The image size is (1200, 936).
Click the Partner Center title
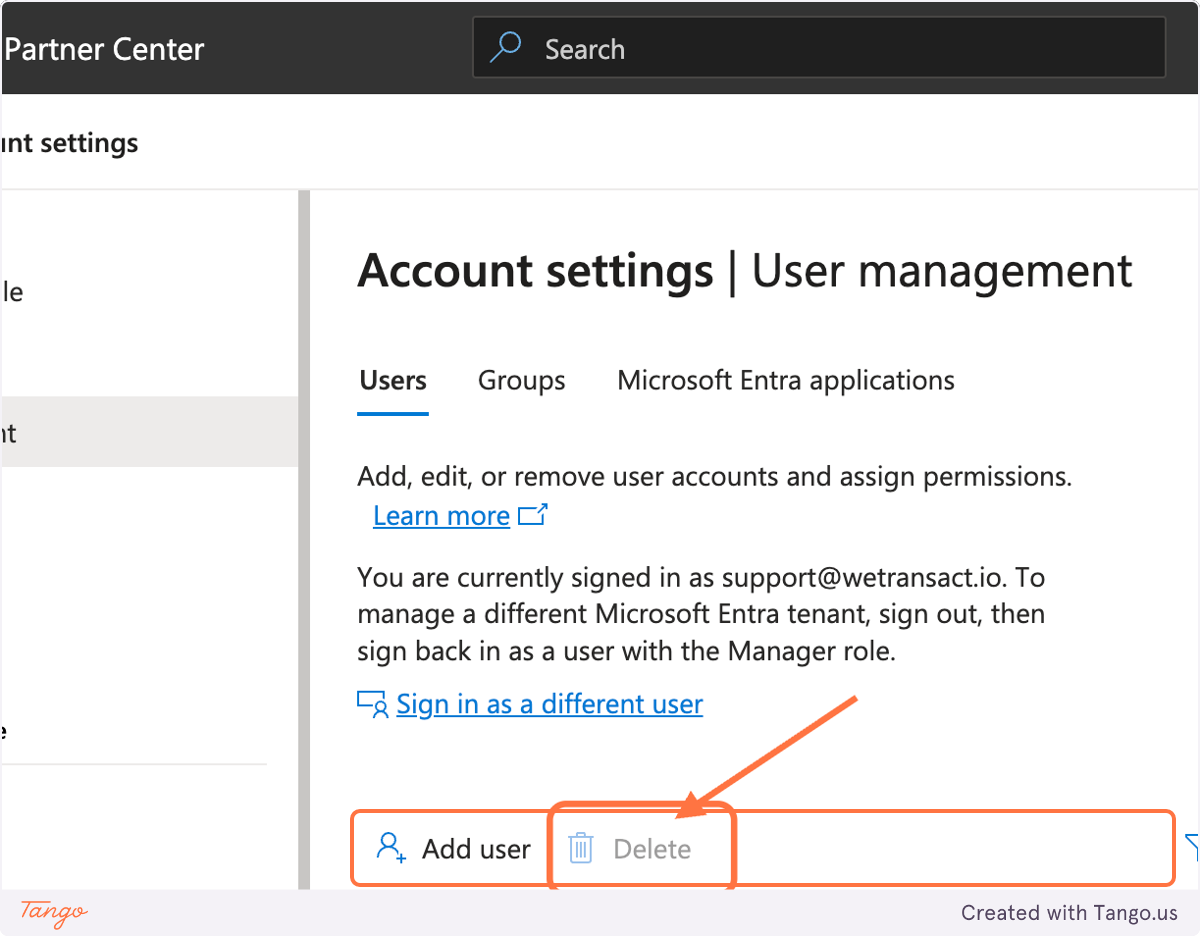(x=104, y=49)
